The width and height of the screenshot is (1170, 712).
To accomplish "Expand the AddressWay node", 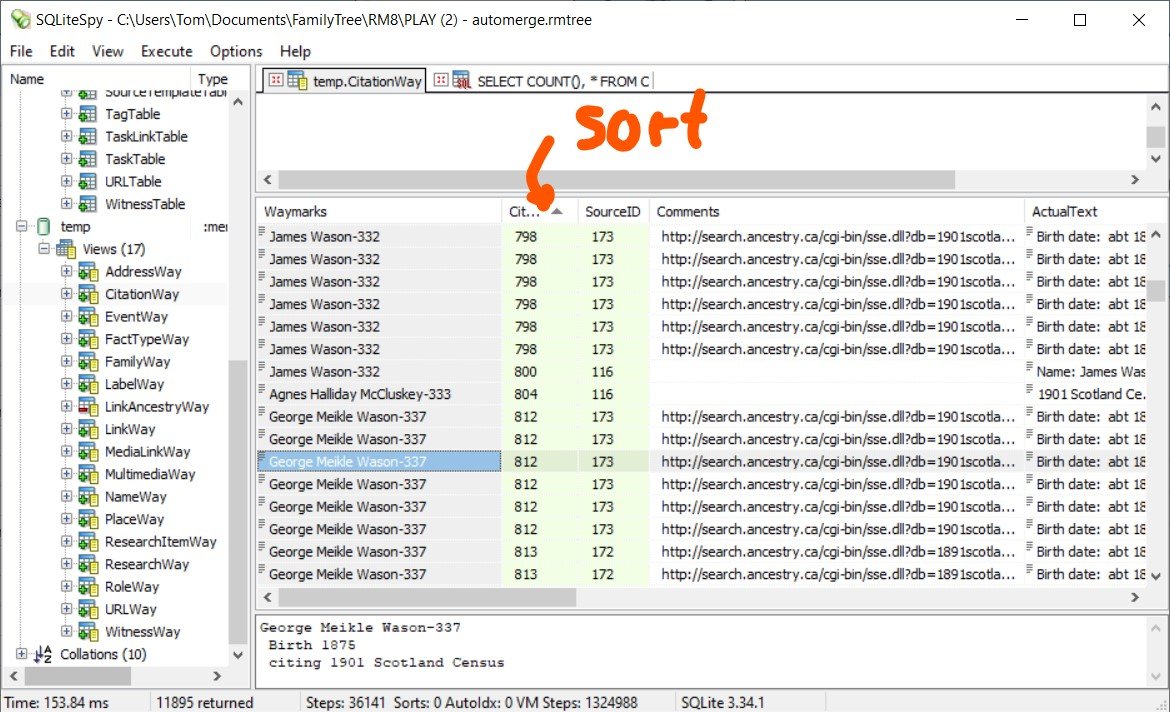I will [x=66, y=271].
